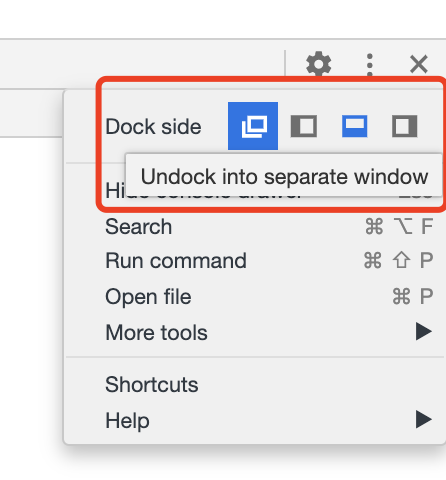Open the More tools submenu
The width and height of the screenshot is (446, 480).
pos(255,332)
